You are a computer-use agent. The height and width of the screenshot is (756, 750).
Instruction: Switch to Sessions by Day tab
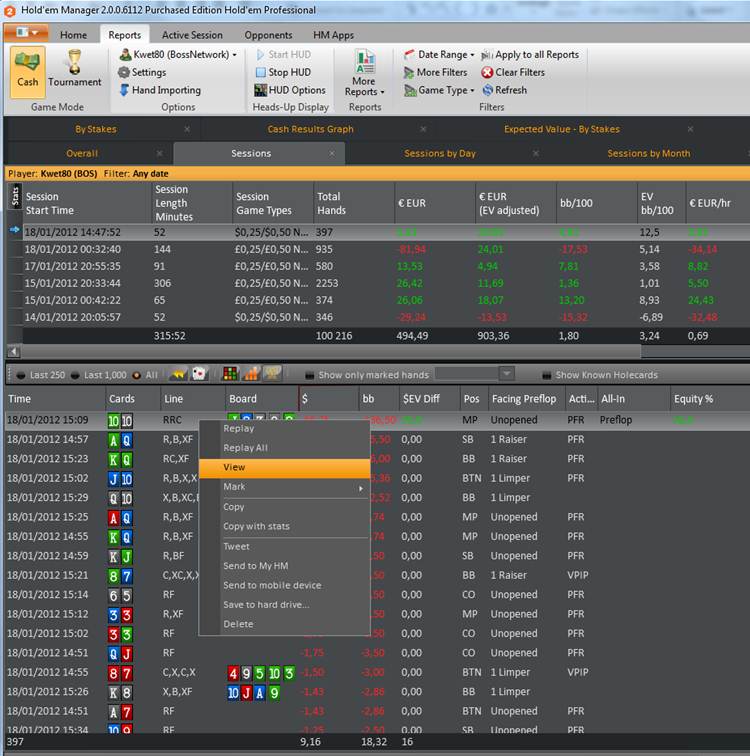coord(440,153)
